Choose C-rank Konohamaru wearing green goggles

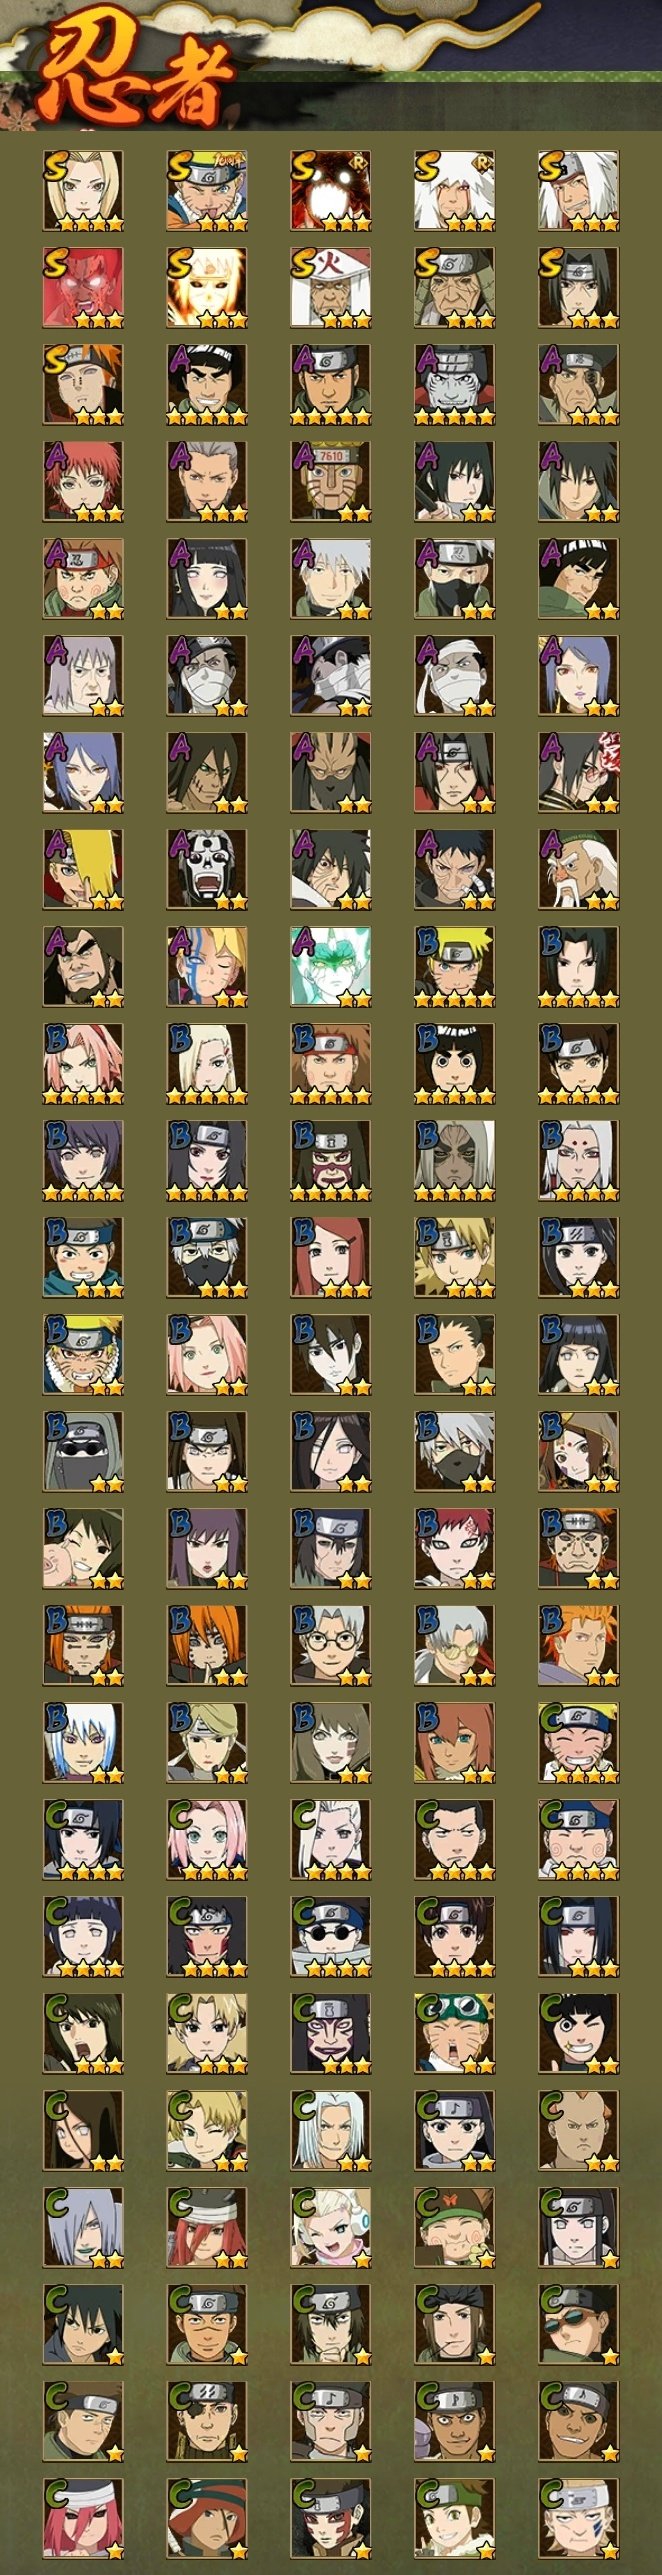(x=455, y=2034)
